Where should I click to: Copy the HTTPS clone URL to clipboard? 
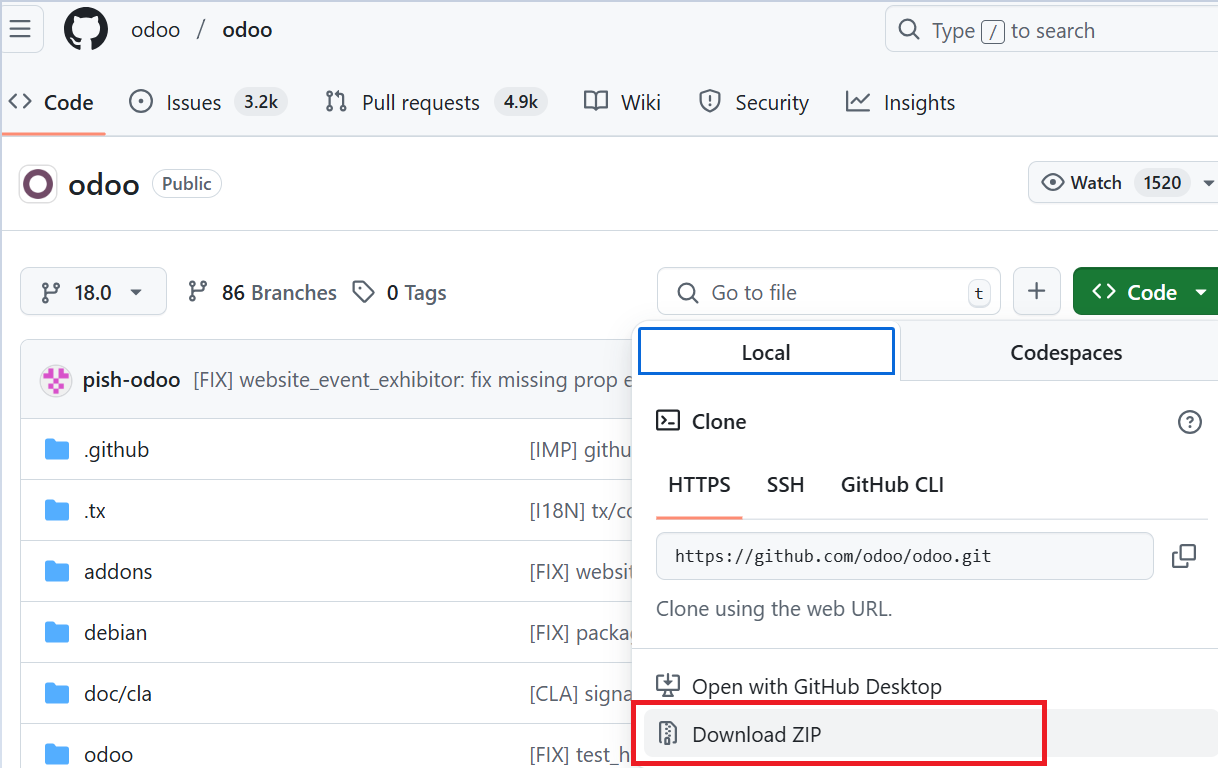coord(1184,556)
